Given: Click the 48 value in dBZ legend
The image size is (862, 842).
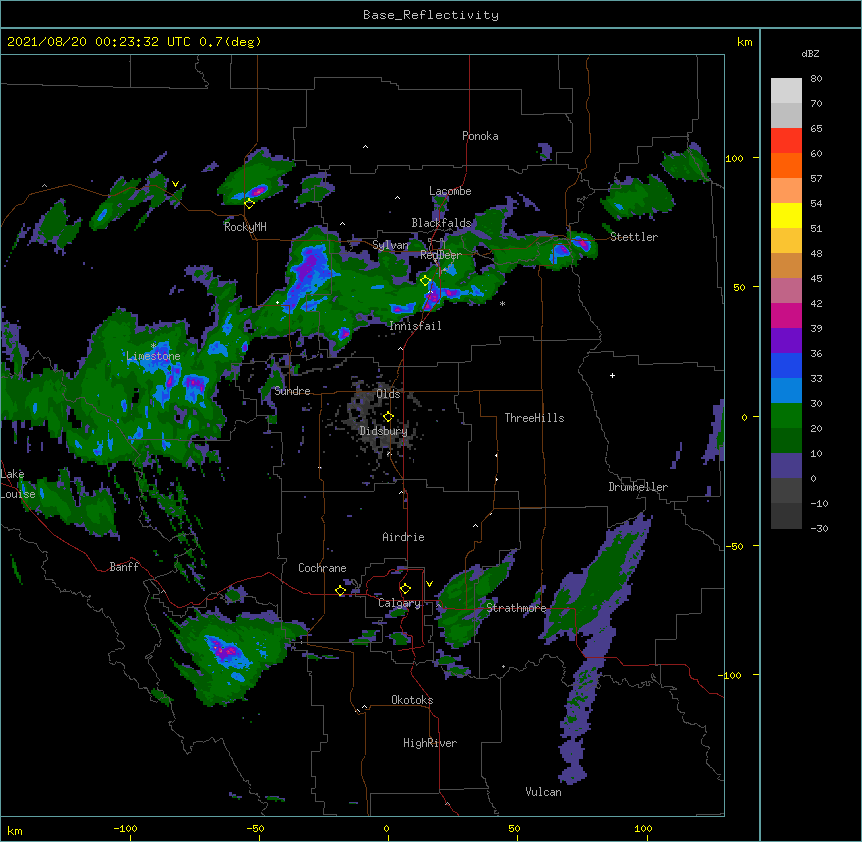Looking at the screenshot, I should (816, 253).
